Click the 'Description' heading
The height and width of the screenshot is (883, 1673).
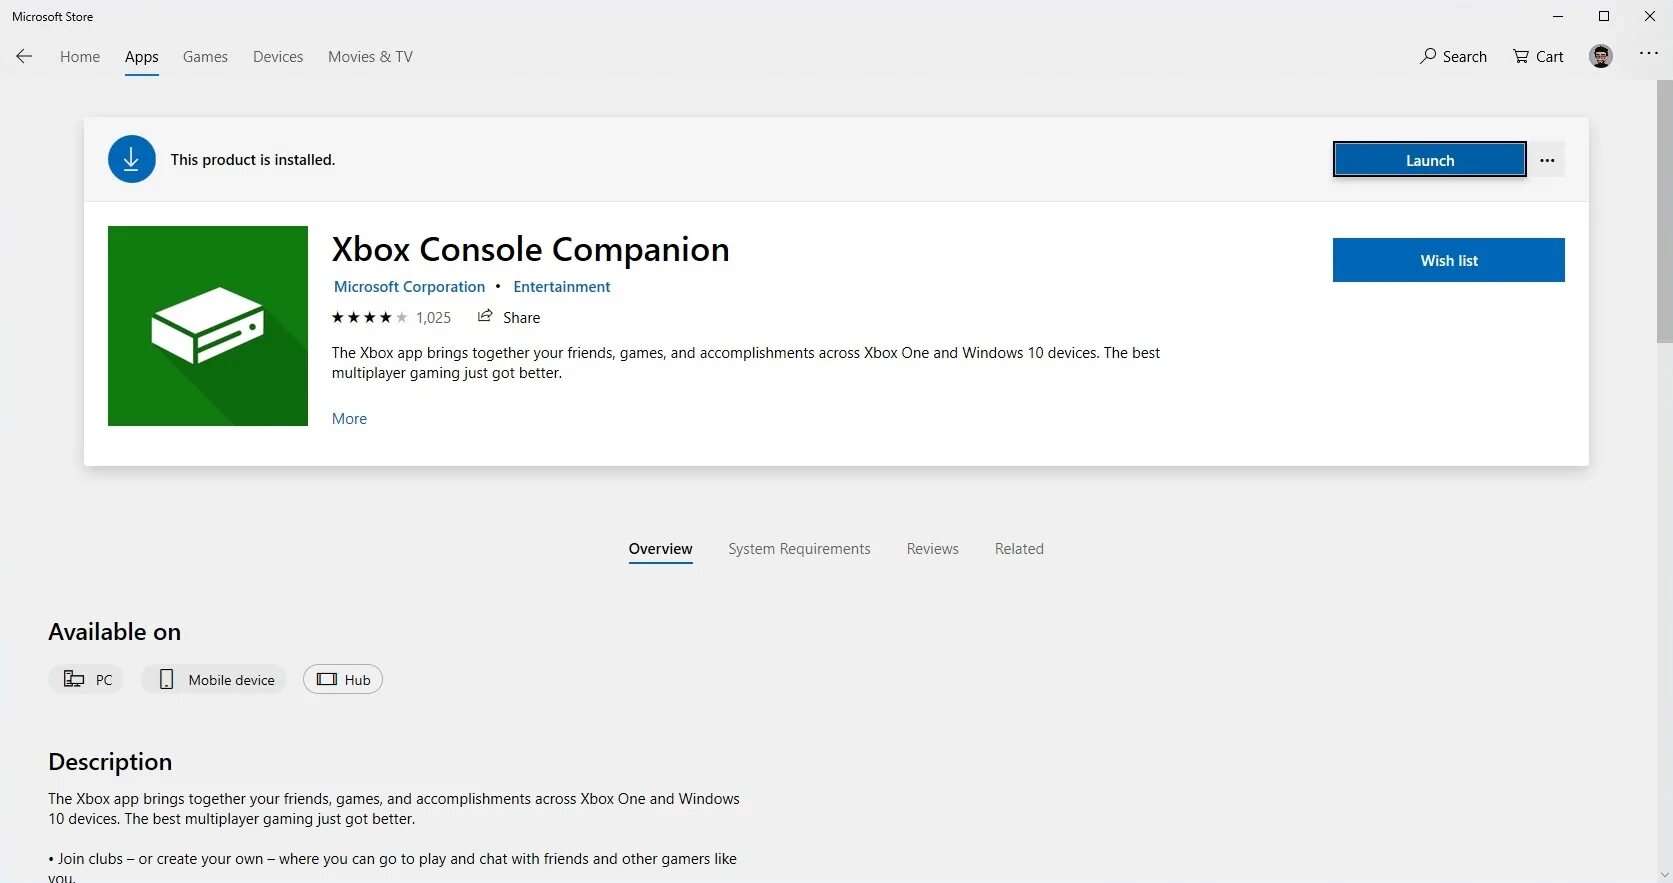pyautogui.click(x=110, y=762)
